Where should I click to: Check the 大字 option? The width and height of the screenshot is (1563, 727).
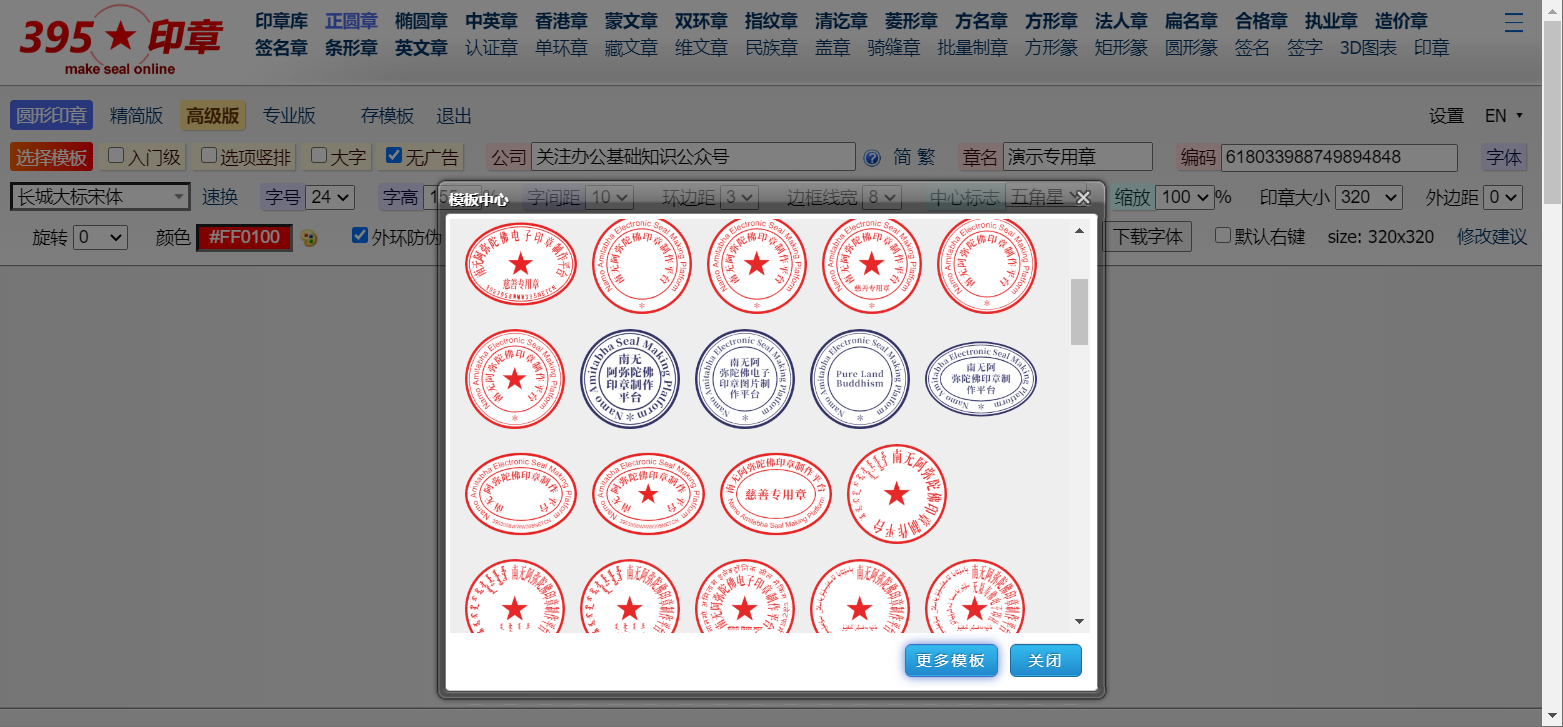click(319, 156)
